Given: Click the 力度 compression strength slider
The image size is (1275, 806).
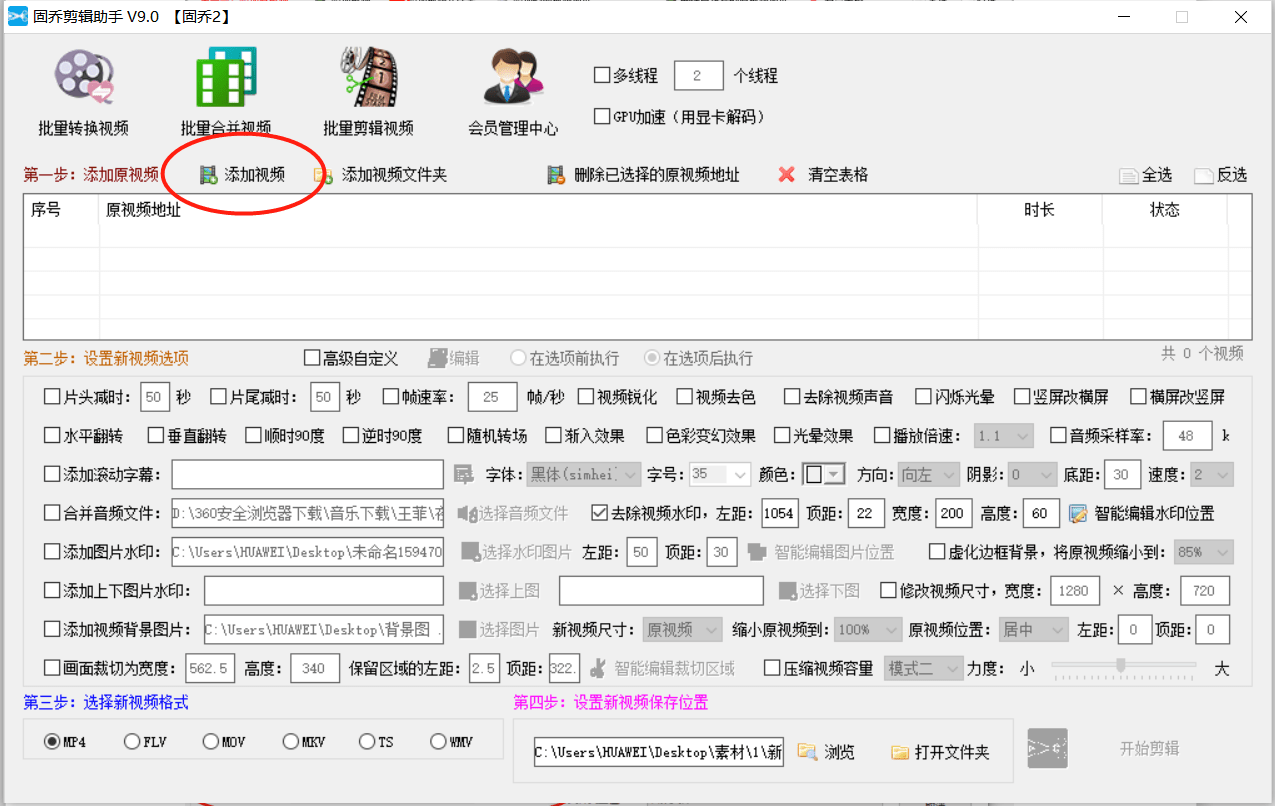Looking at the screenshot, I should point(1121,665).
